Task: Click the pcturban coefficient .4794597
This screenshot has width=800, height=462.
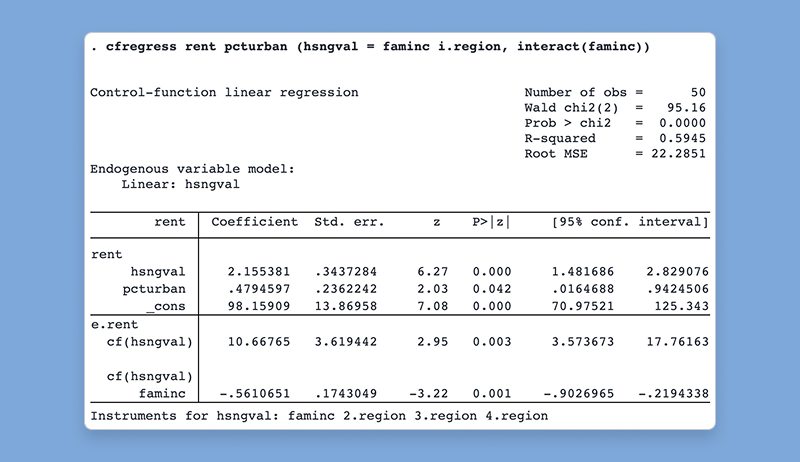Action: (x=258, y=287)
